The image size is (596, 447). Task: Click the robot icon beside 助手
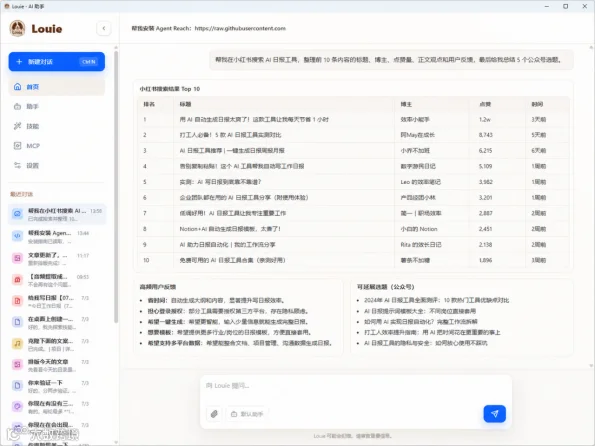pos(17,106)
